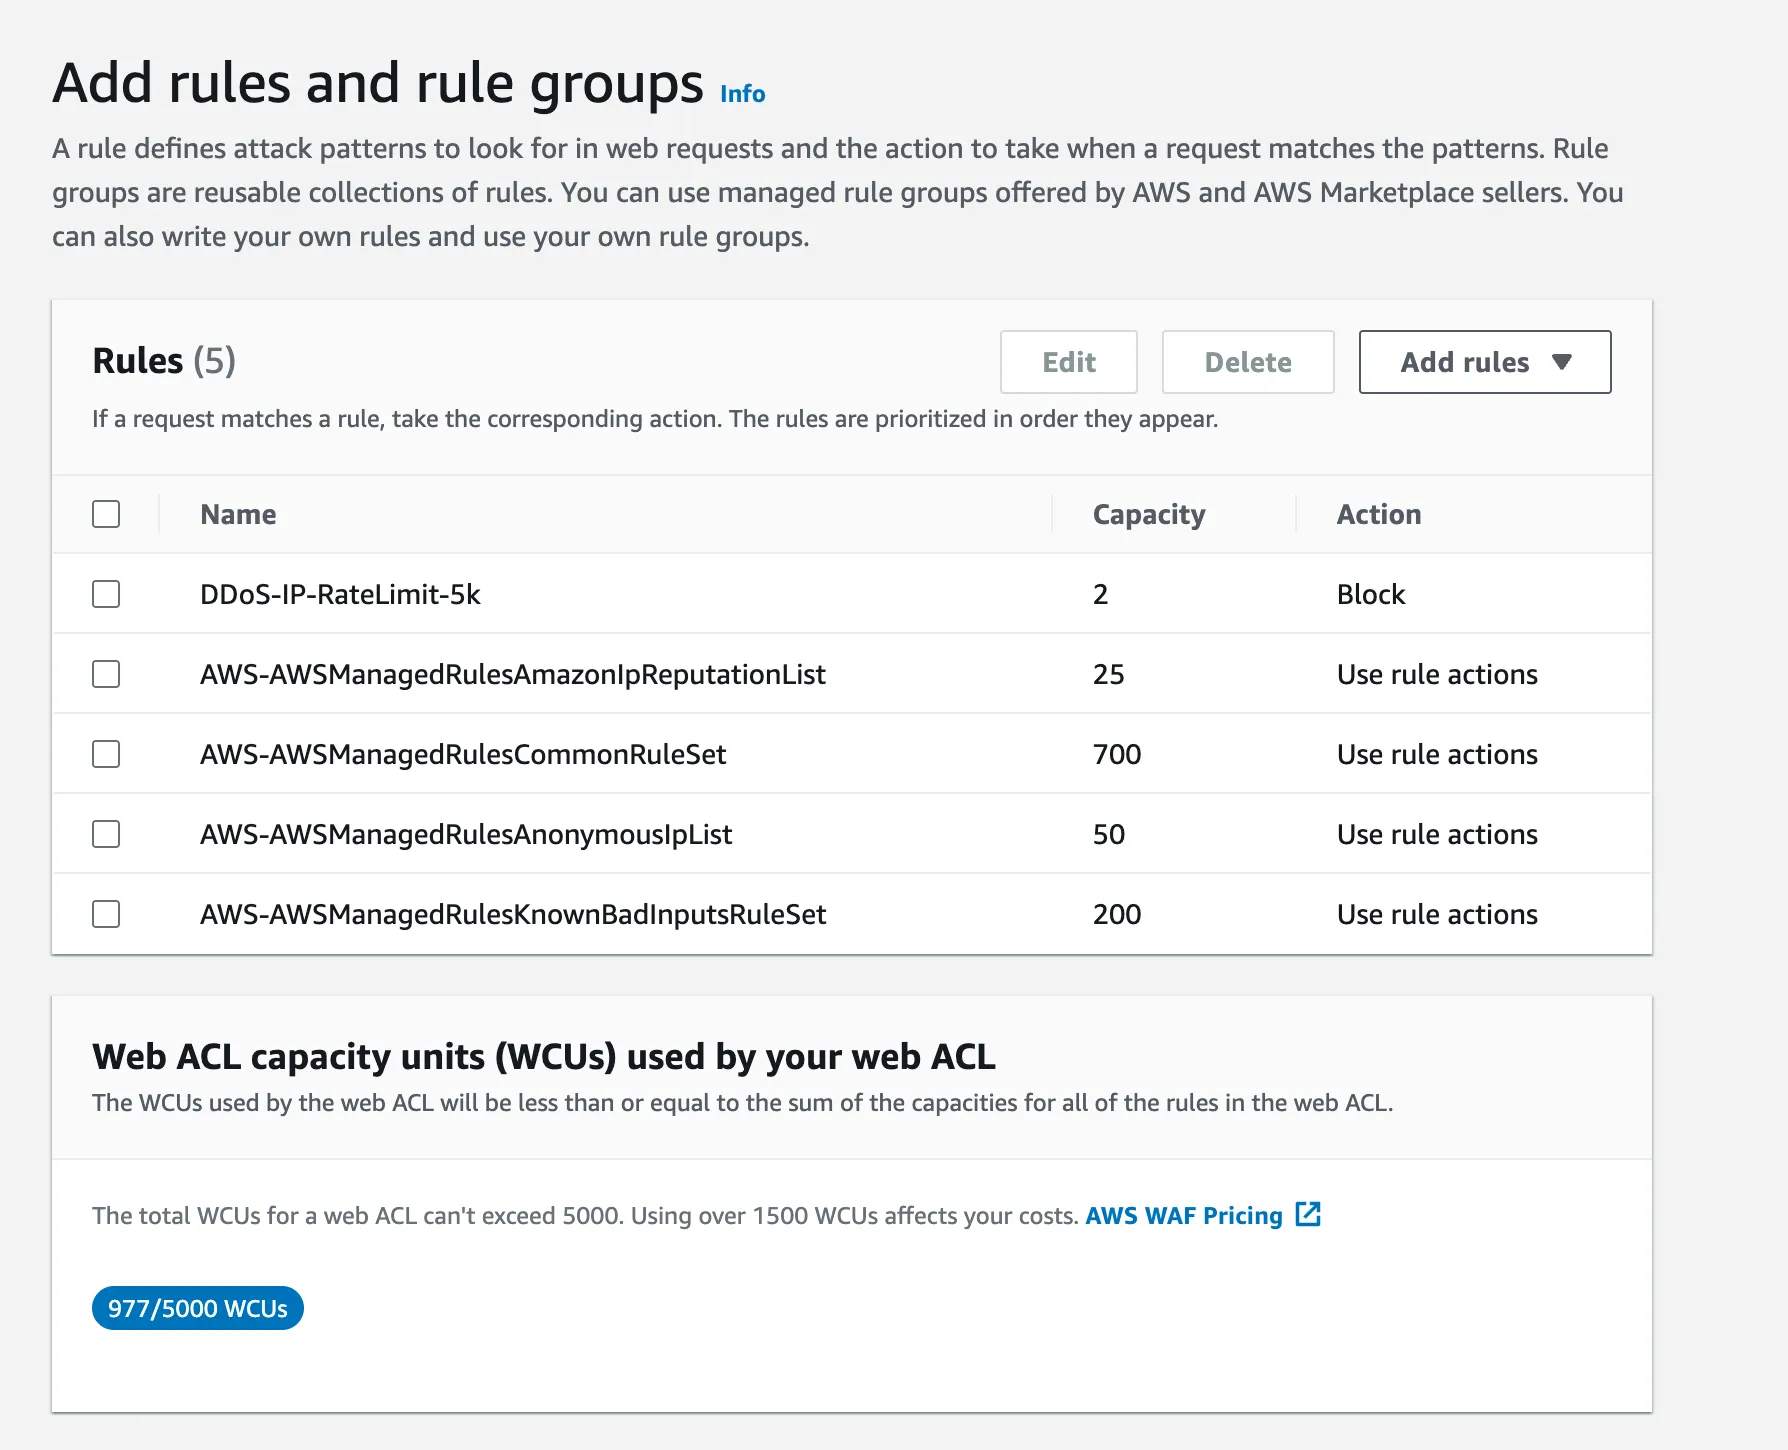Check the DDoS-IP-RateLimit-5k rule checkbox
Screen dimensions: 1788x1450
click(x=106, y=594)
